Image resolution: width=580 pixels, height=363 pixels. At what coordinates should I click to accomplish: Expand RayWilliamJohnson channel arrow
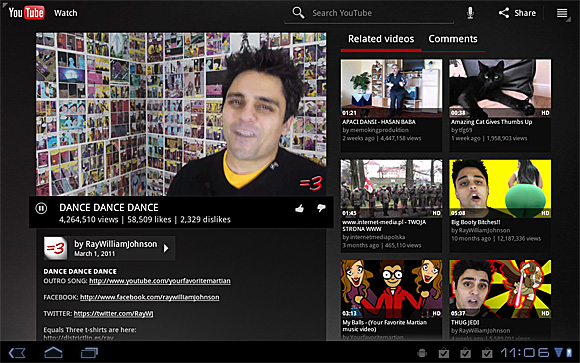(x=166, y=248)
